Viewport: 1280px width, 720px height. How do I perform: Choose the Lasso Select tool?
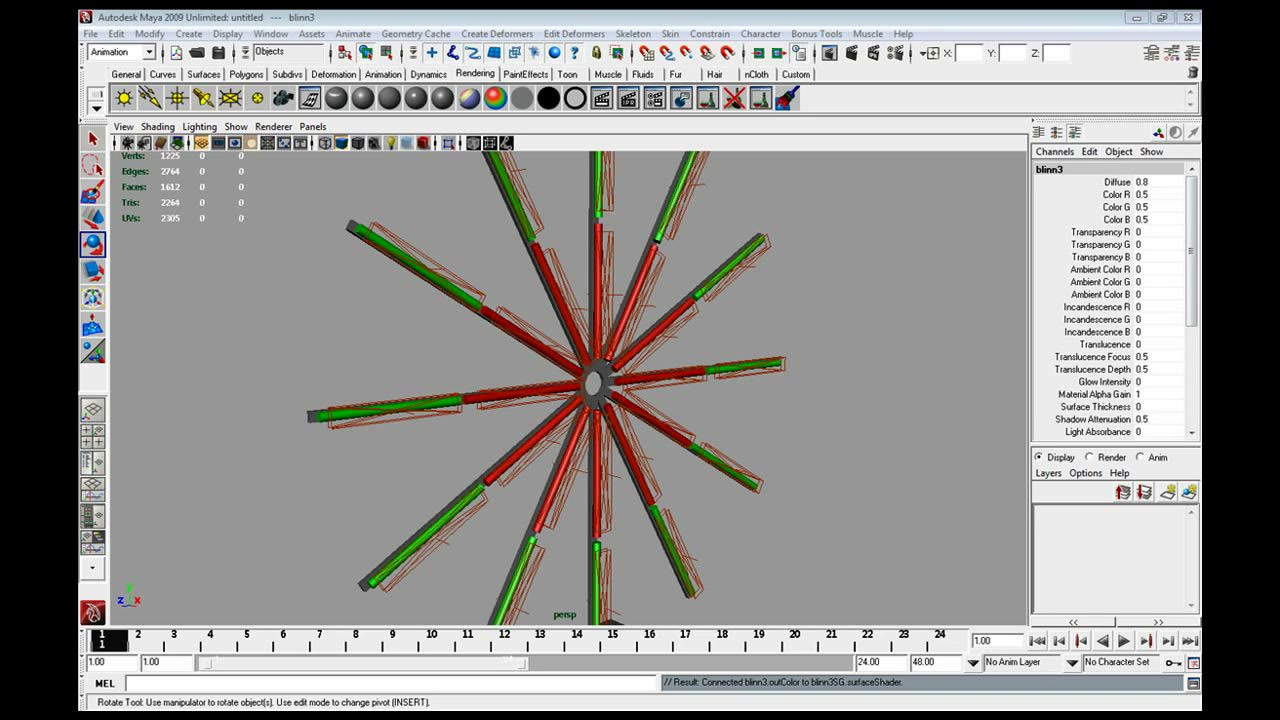point(93,165)
